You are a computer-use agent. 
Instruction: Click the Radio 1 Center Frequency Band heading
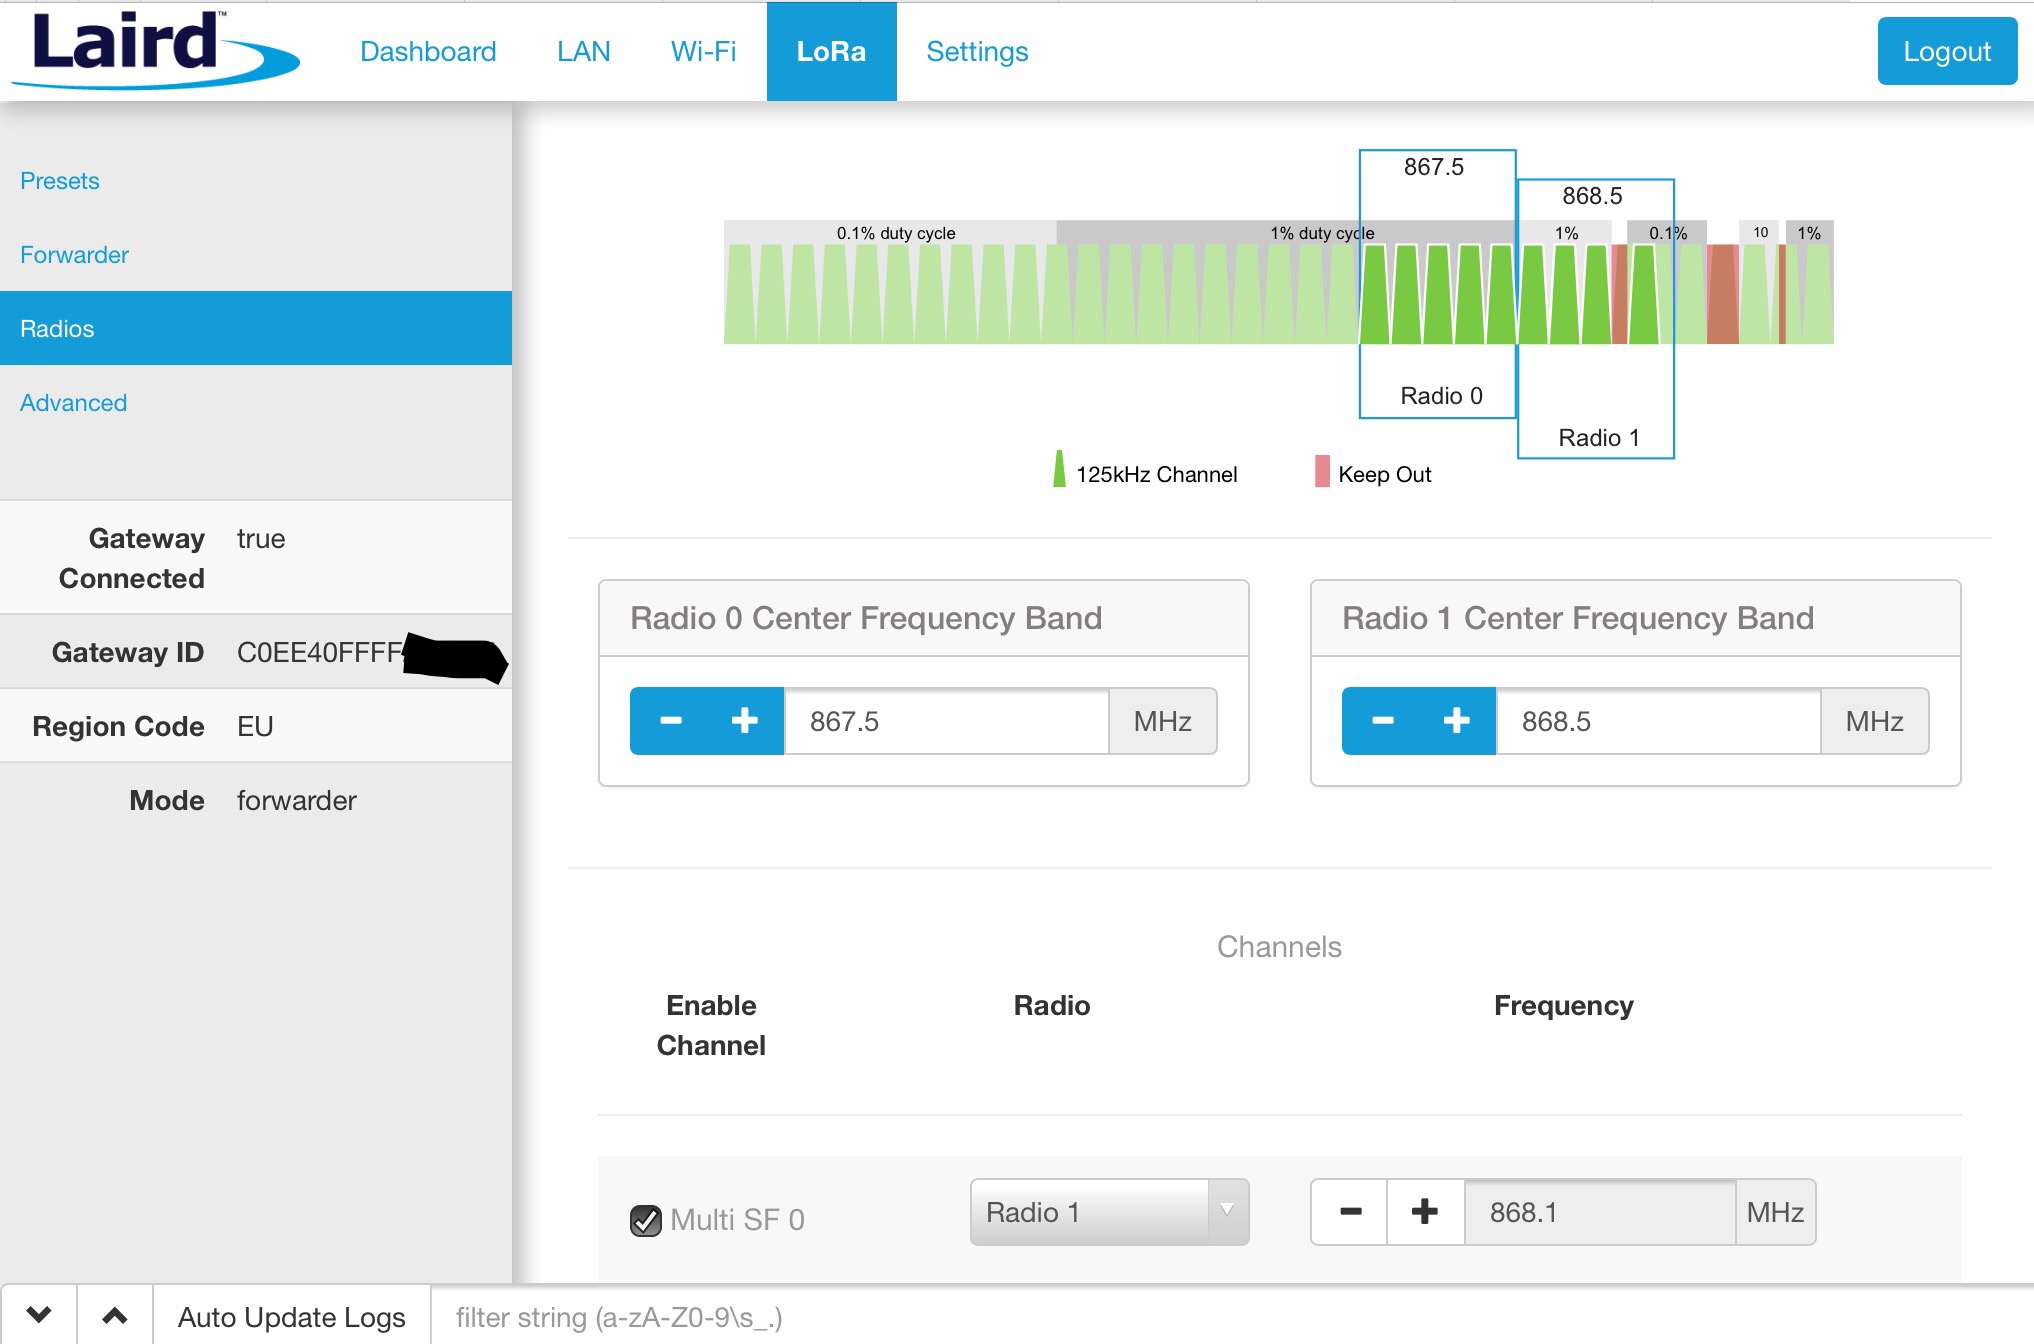click(x=1578, y=618)
